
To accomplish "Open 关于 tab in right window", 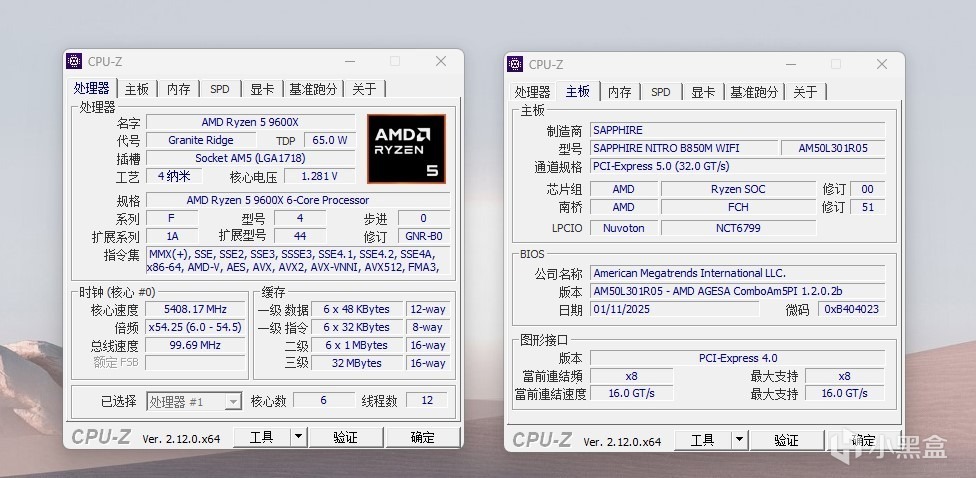I will click(x=805, y=92).
